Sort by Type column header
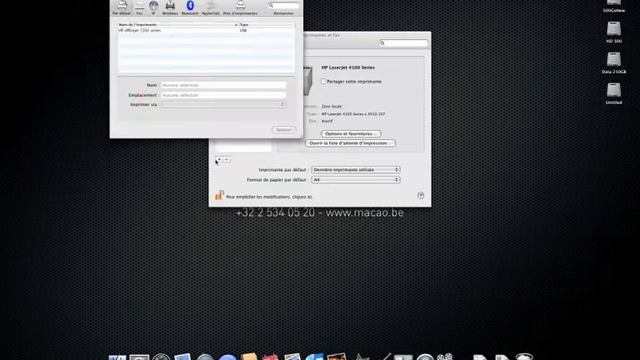 click(x=267, y=25)
